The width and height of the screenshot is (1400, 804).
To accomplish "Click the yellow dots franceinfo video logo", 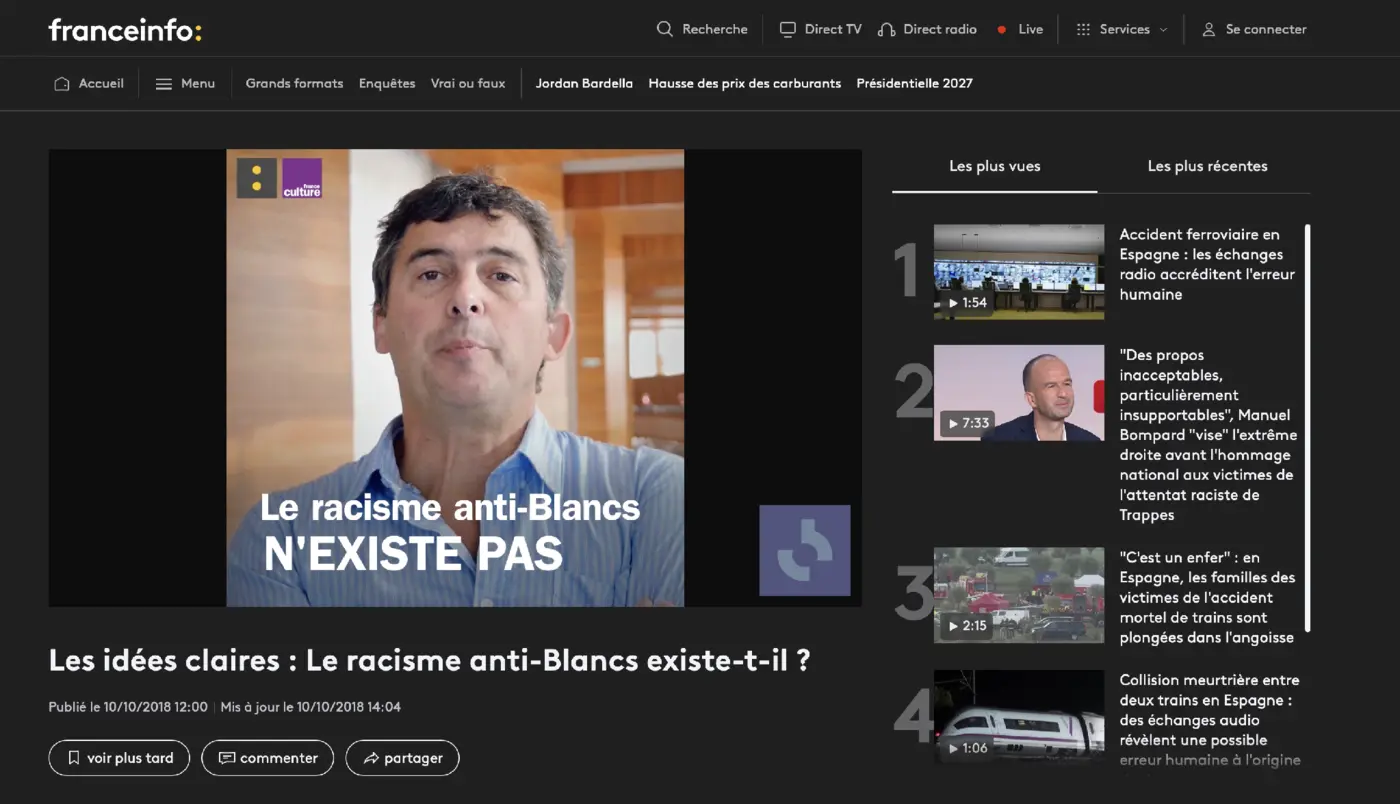I will 257,178.
